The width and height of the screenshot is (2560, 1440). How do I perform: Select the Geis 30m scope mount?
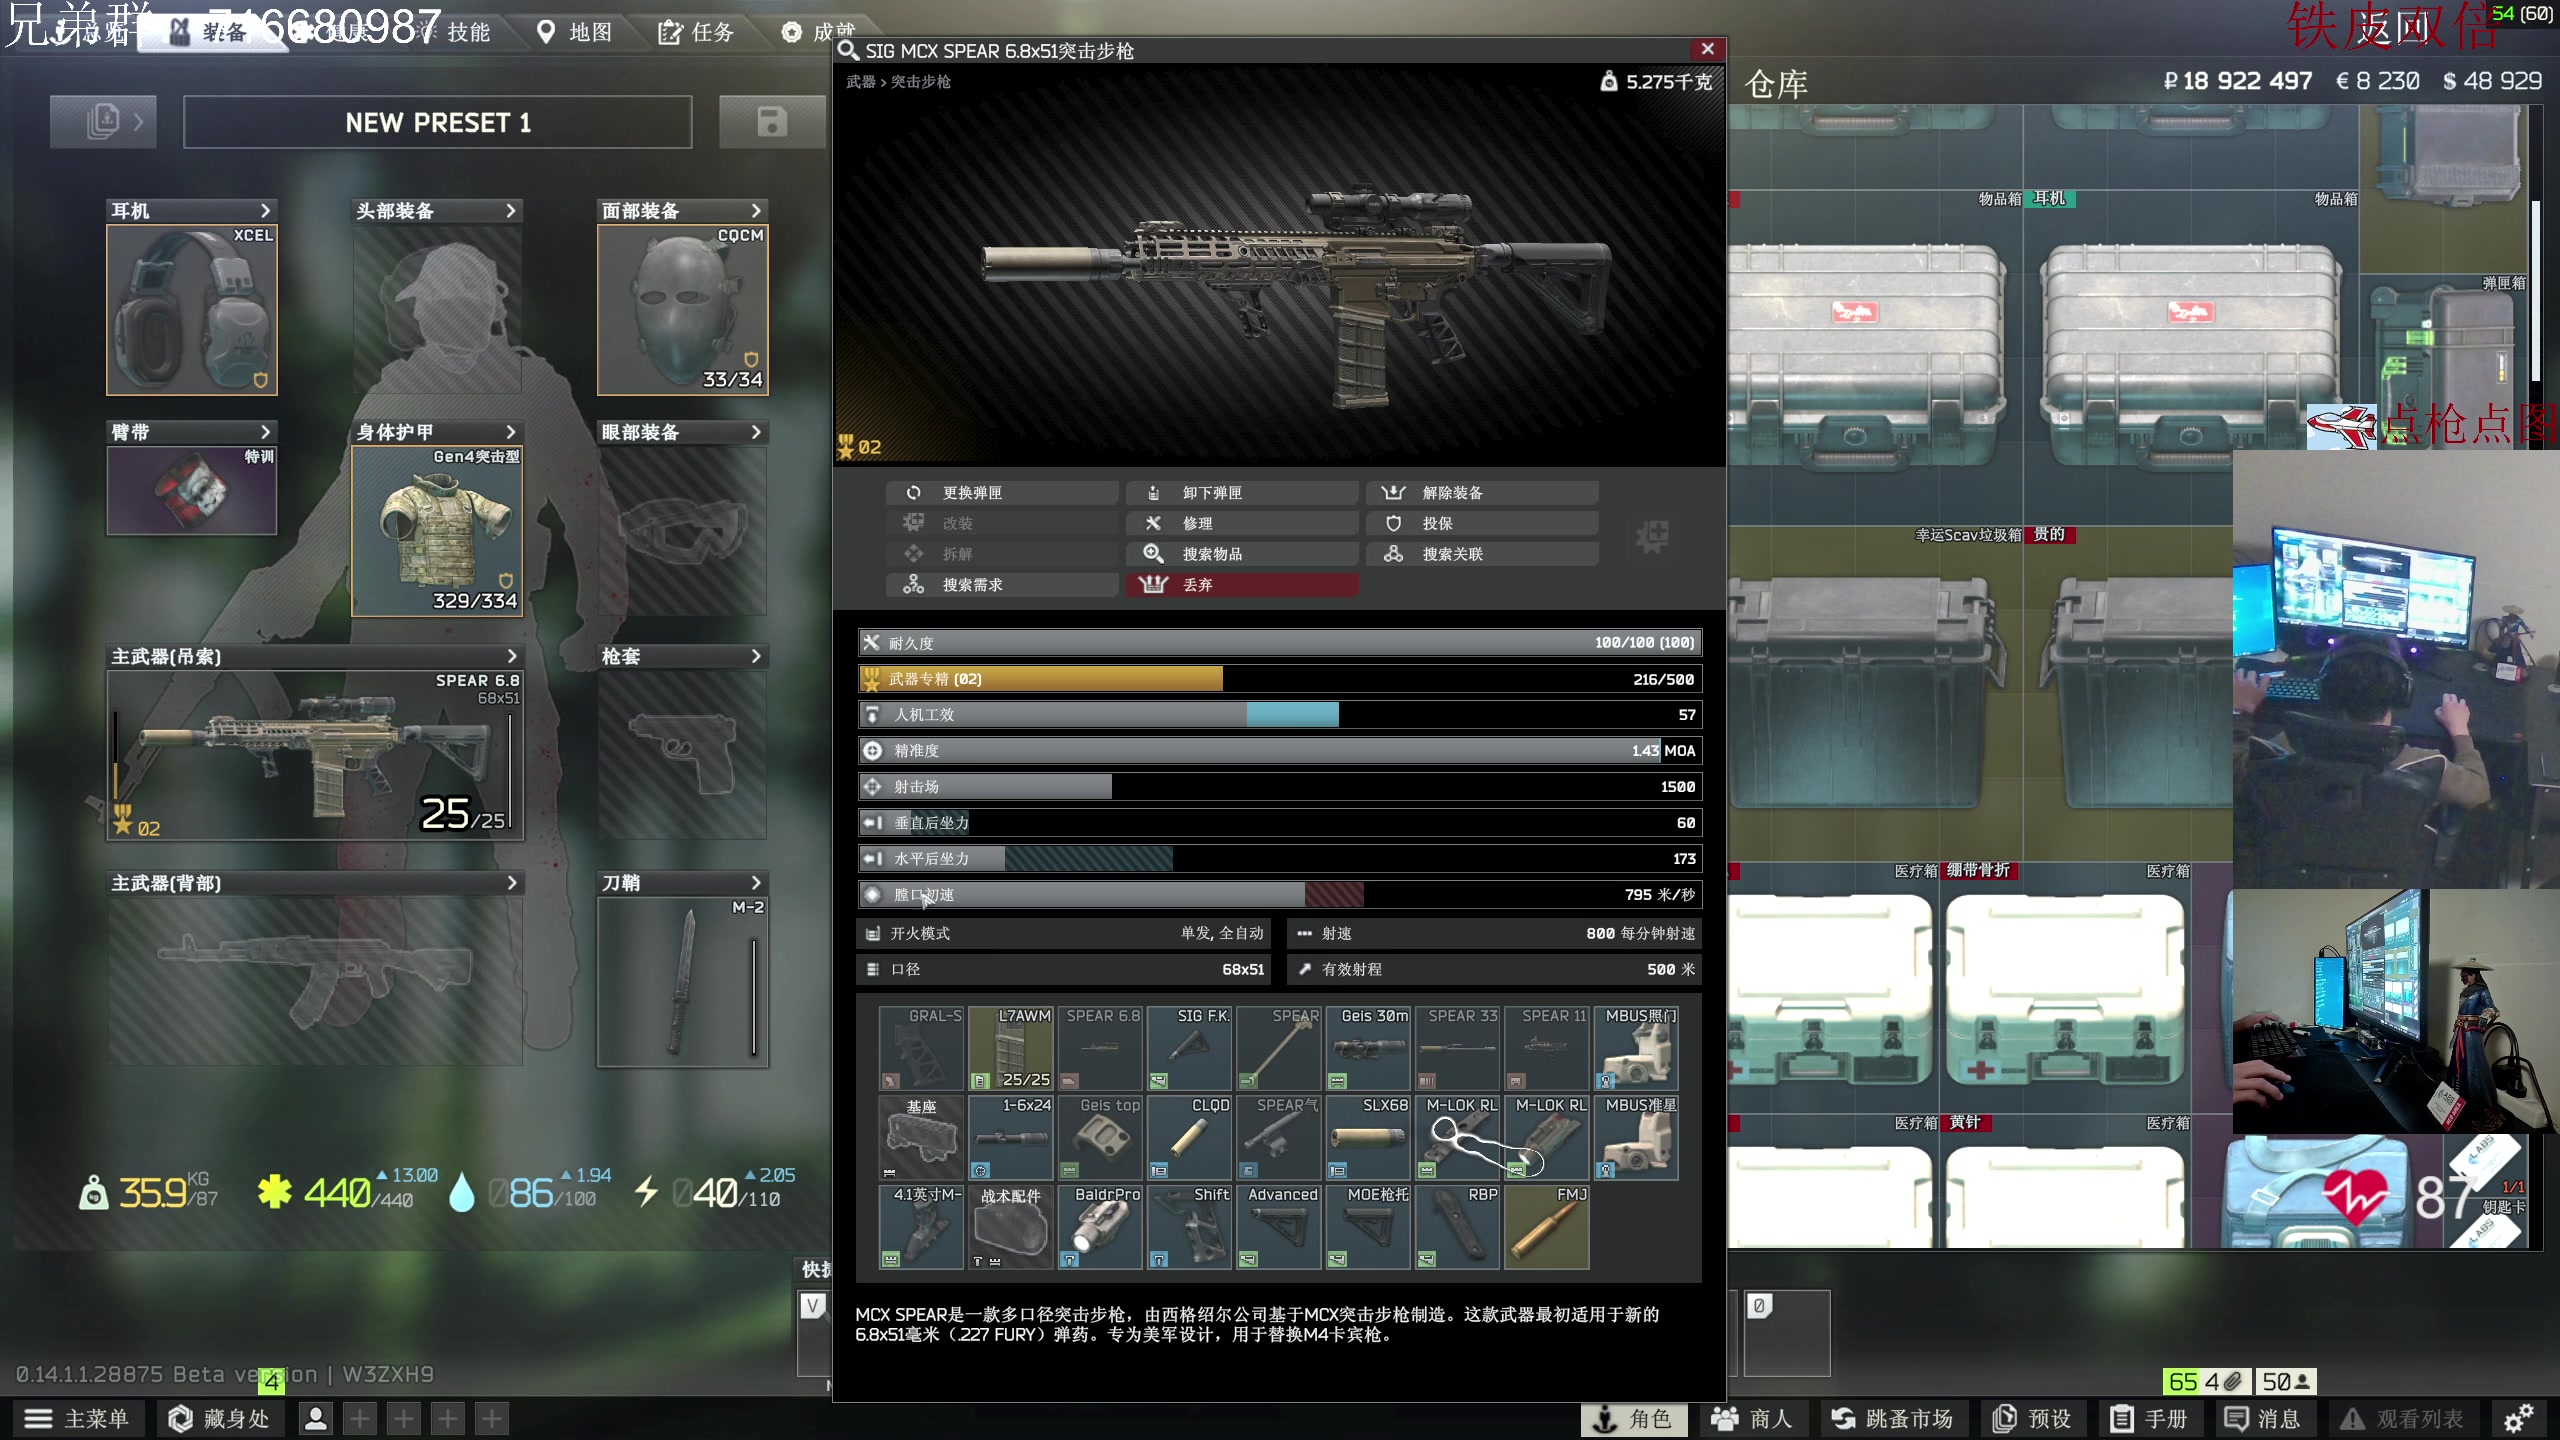[1368, 1048]
